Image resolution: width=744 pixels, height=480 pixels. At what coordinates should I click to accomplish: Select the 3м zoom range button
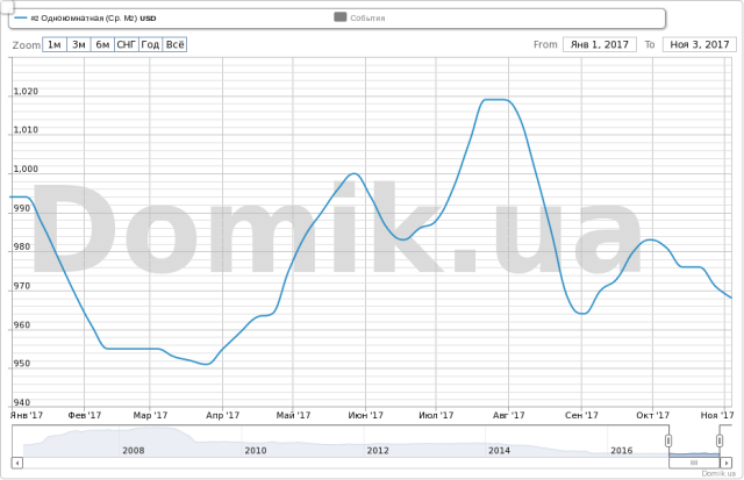(79, 45)
